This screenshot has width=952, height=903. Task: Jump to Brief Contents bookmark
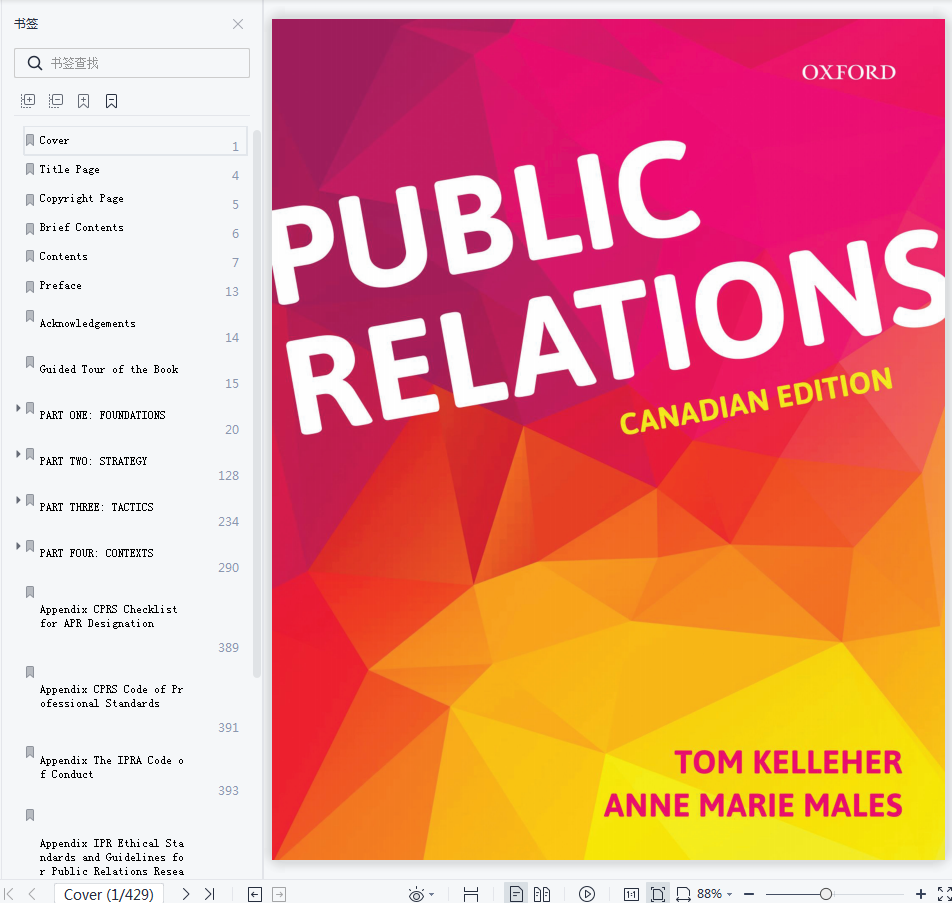pyautogui.click(x=81, y=228)
